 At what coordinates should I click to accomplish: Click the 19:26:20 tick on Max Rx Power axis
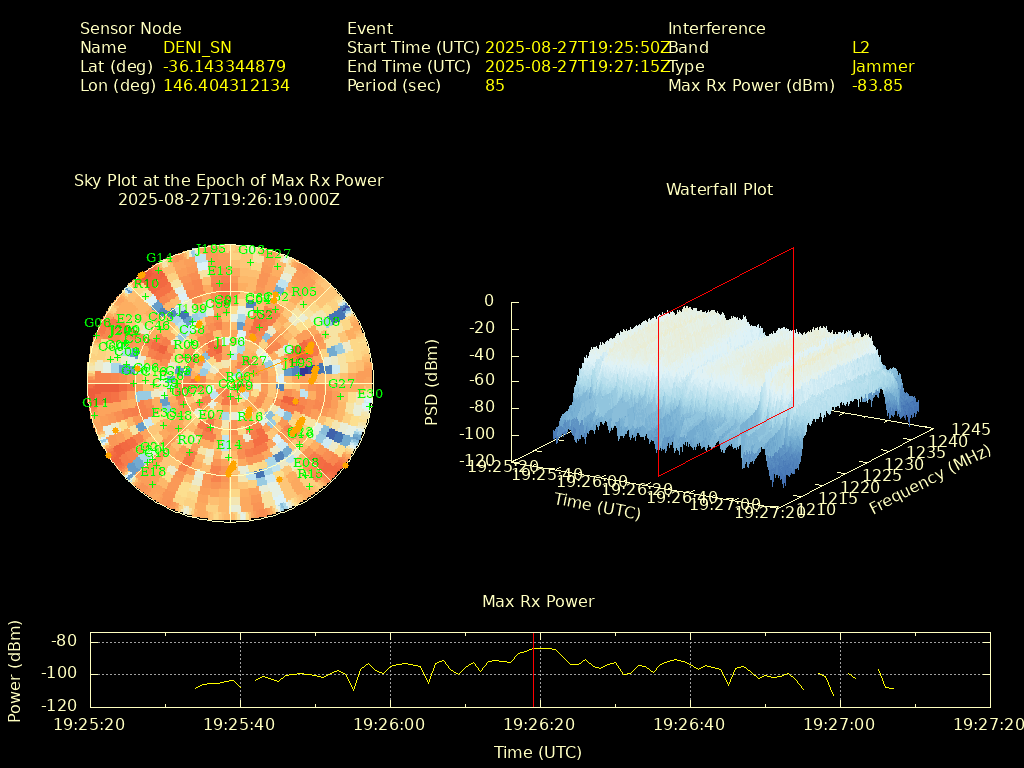(540, 723)
